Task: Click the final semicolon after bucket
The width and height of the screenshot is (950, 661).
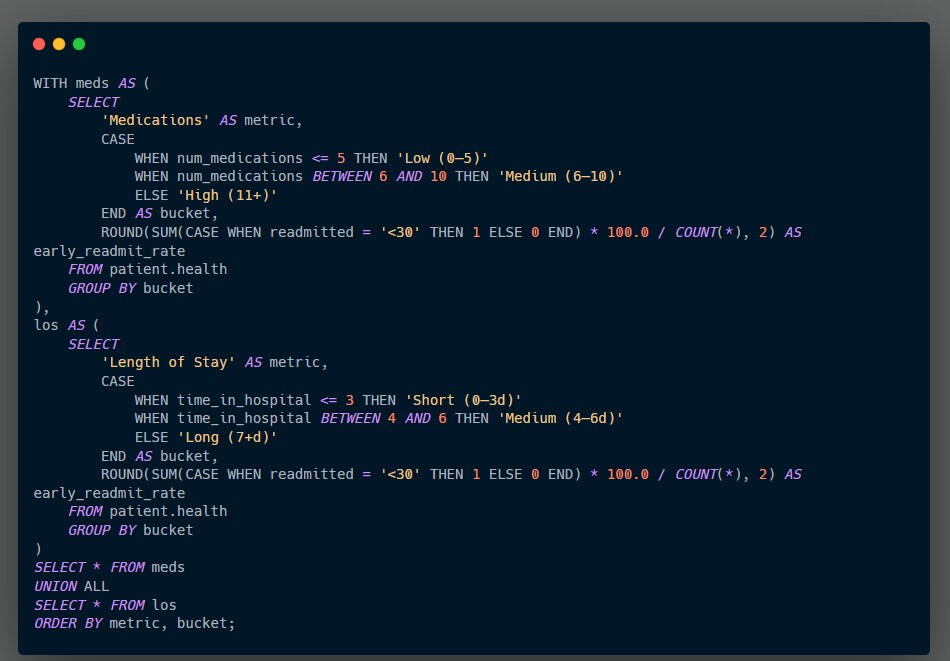Action: tap(231, 623)
